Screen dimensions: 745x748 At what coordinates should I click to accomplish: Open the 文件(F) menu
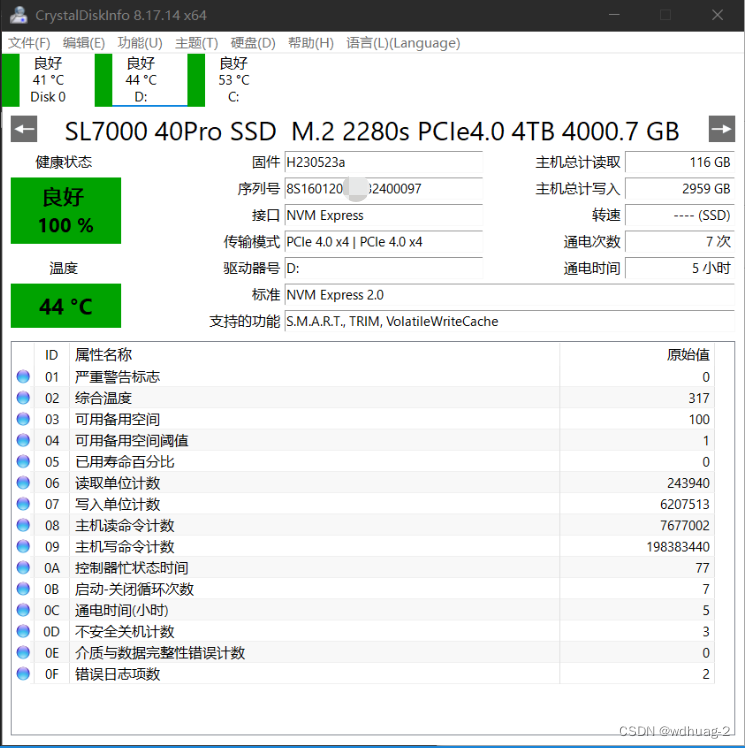click(x=29, y=43)
